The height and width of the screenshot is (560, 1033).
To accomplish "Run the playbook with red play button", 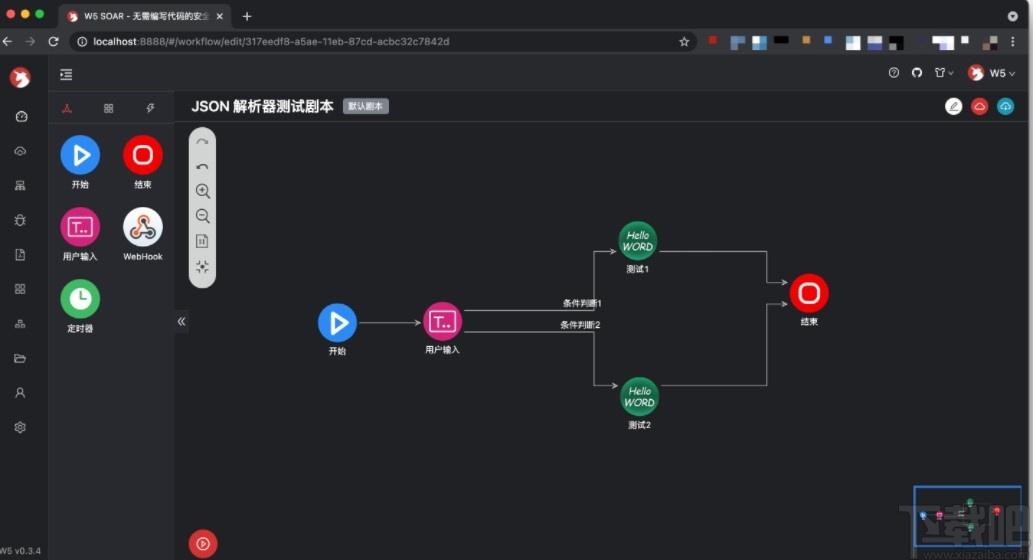I will point(203,544).
